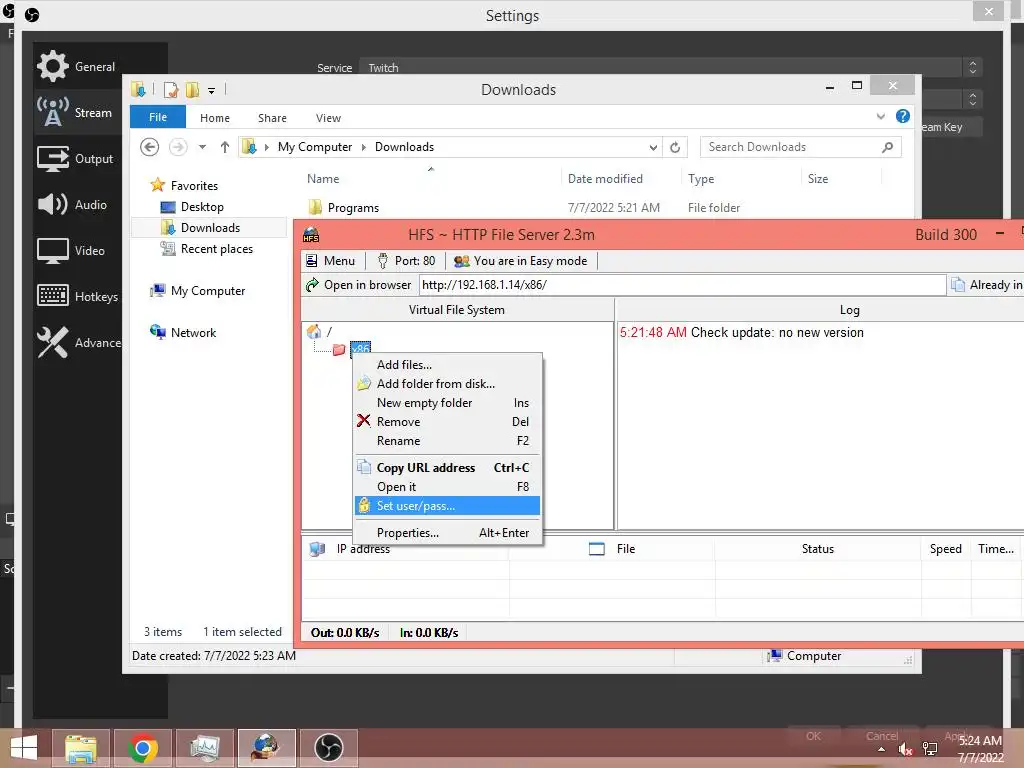Image resolution: width=1024 pixels, height=768 pixels.
Task: Click Remove in the context menu
Action: pos(447,421)
